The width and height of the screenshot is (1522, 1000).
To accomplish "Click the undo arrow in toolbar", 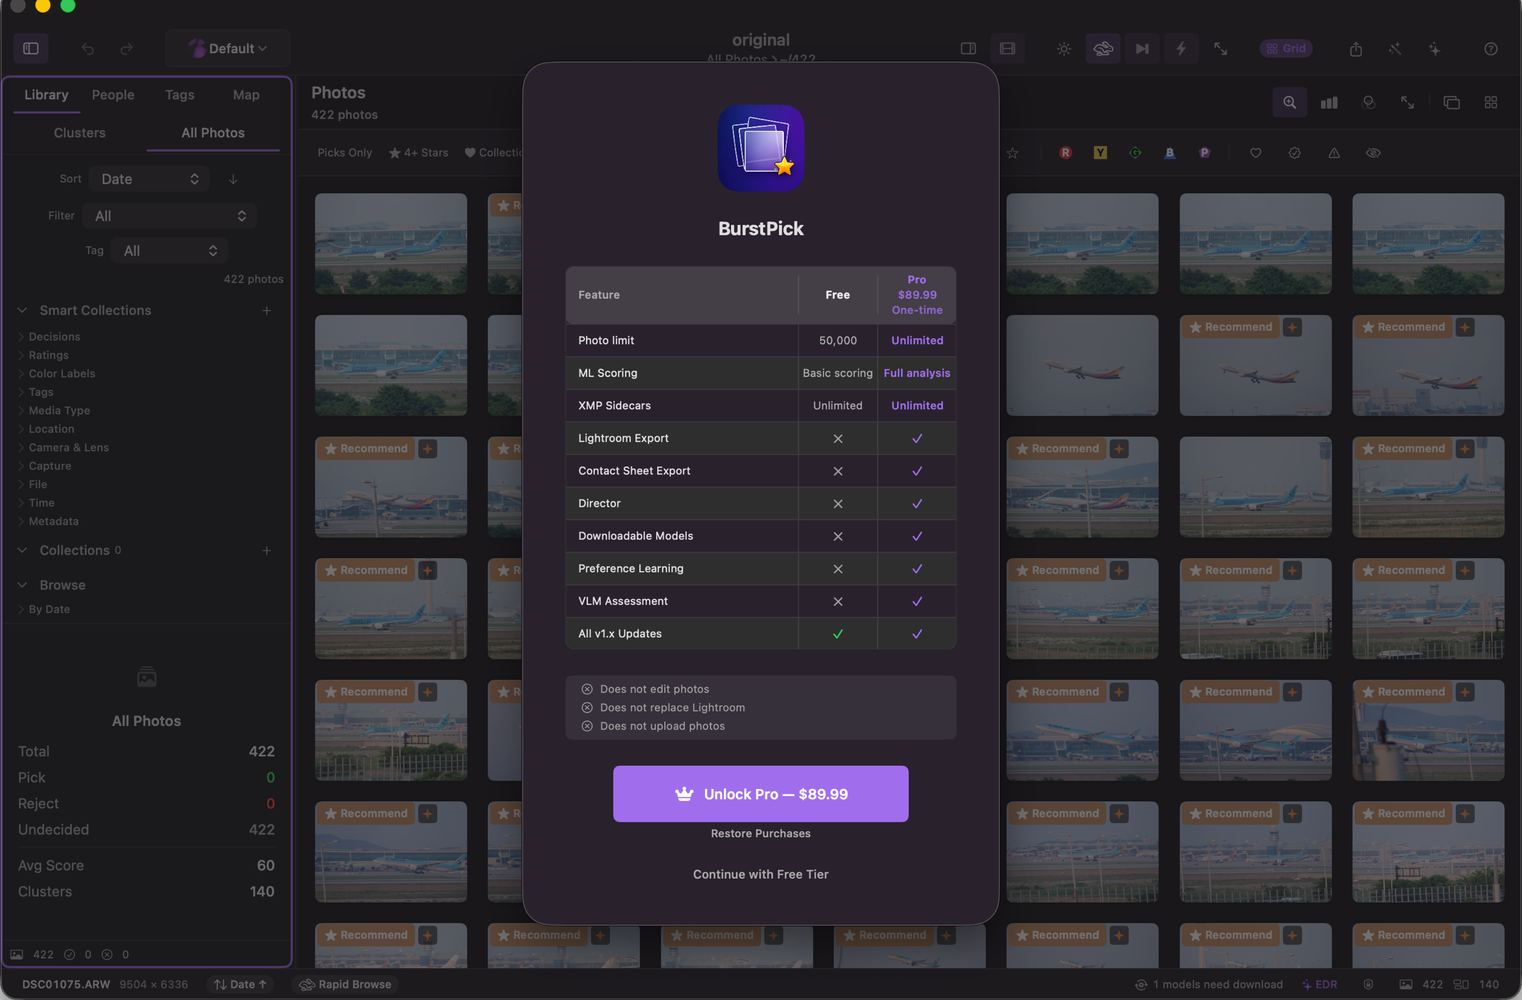I will tap(88, 48).
